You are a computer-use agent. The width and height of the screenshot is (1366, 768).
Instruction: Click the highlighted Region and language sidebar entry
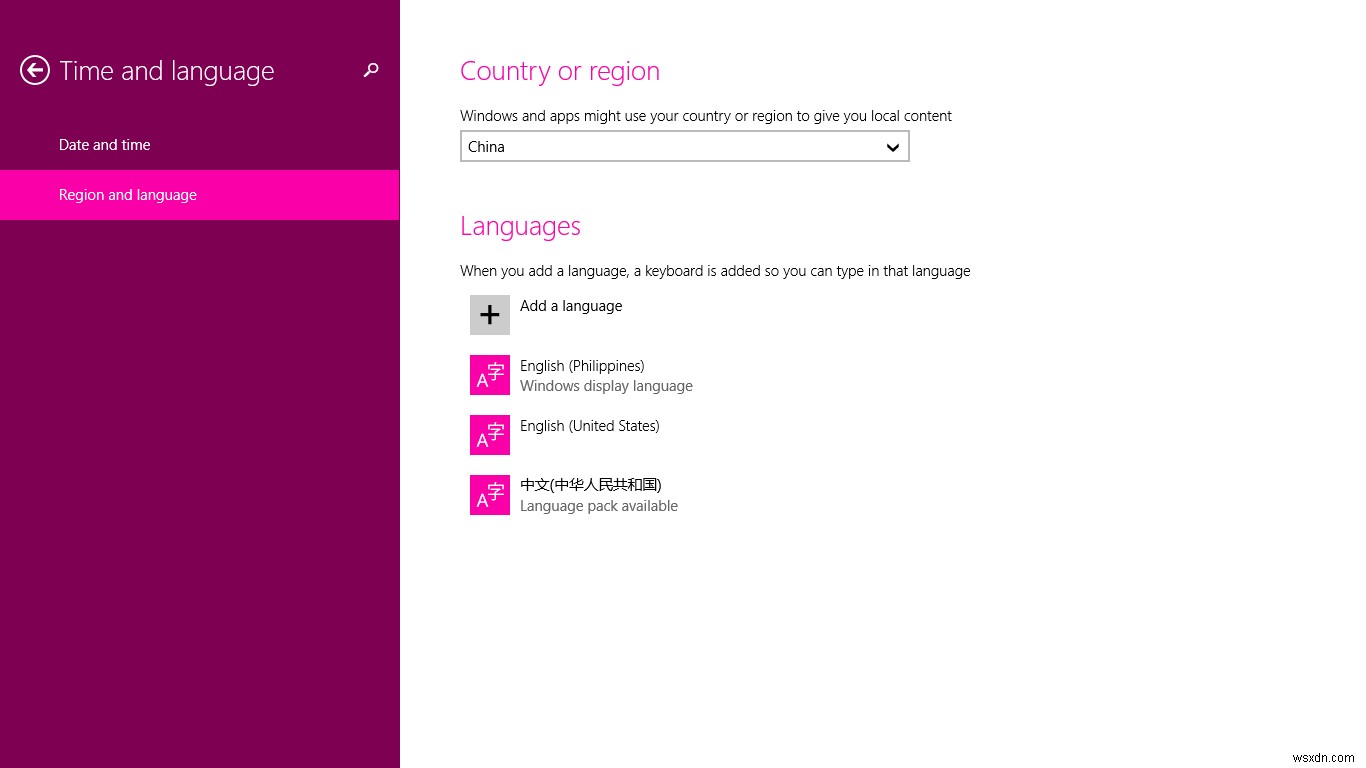(x=127, y=194)
